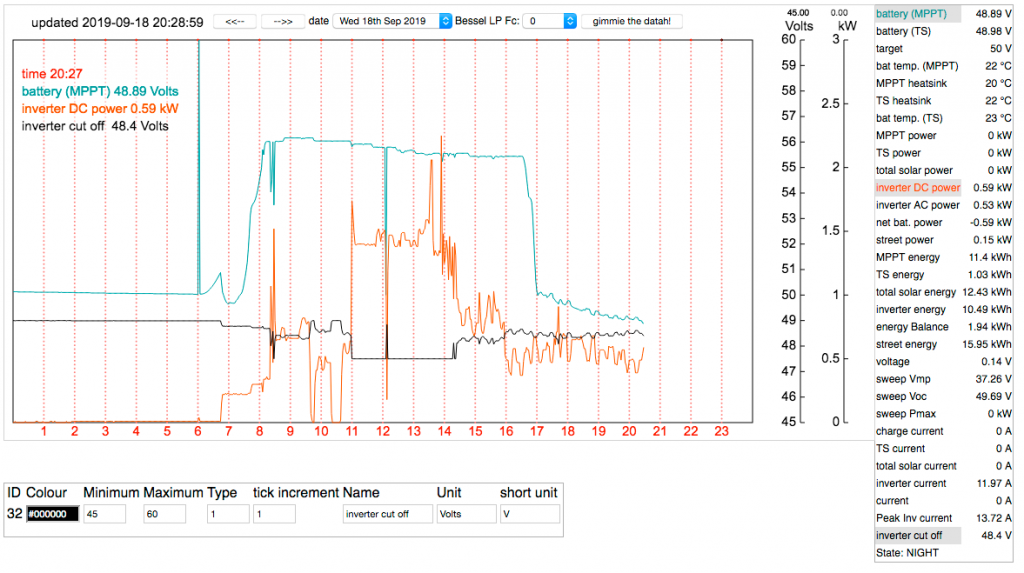The width and height of the screenshot is (1024, 573).
Task: Click the Minimum input field showing 45
Action: coord(104,514)
